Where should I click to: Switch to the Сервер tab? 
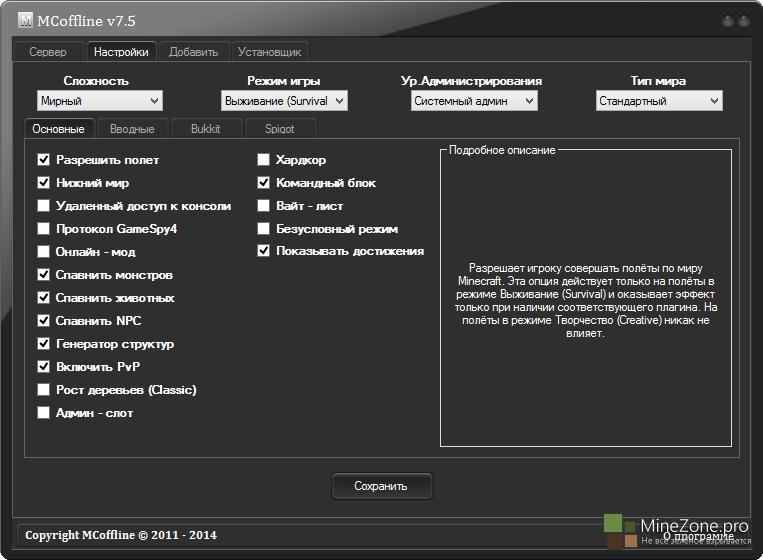[x=48, y=52]
